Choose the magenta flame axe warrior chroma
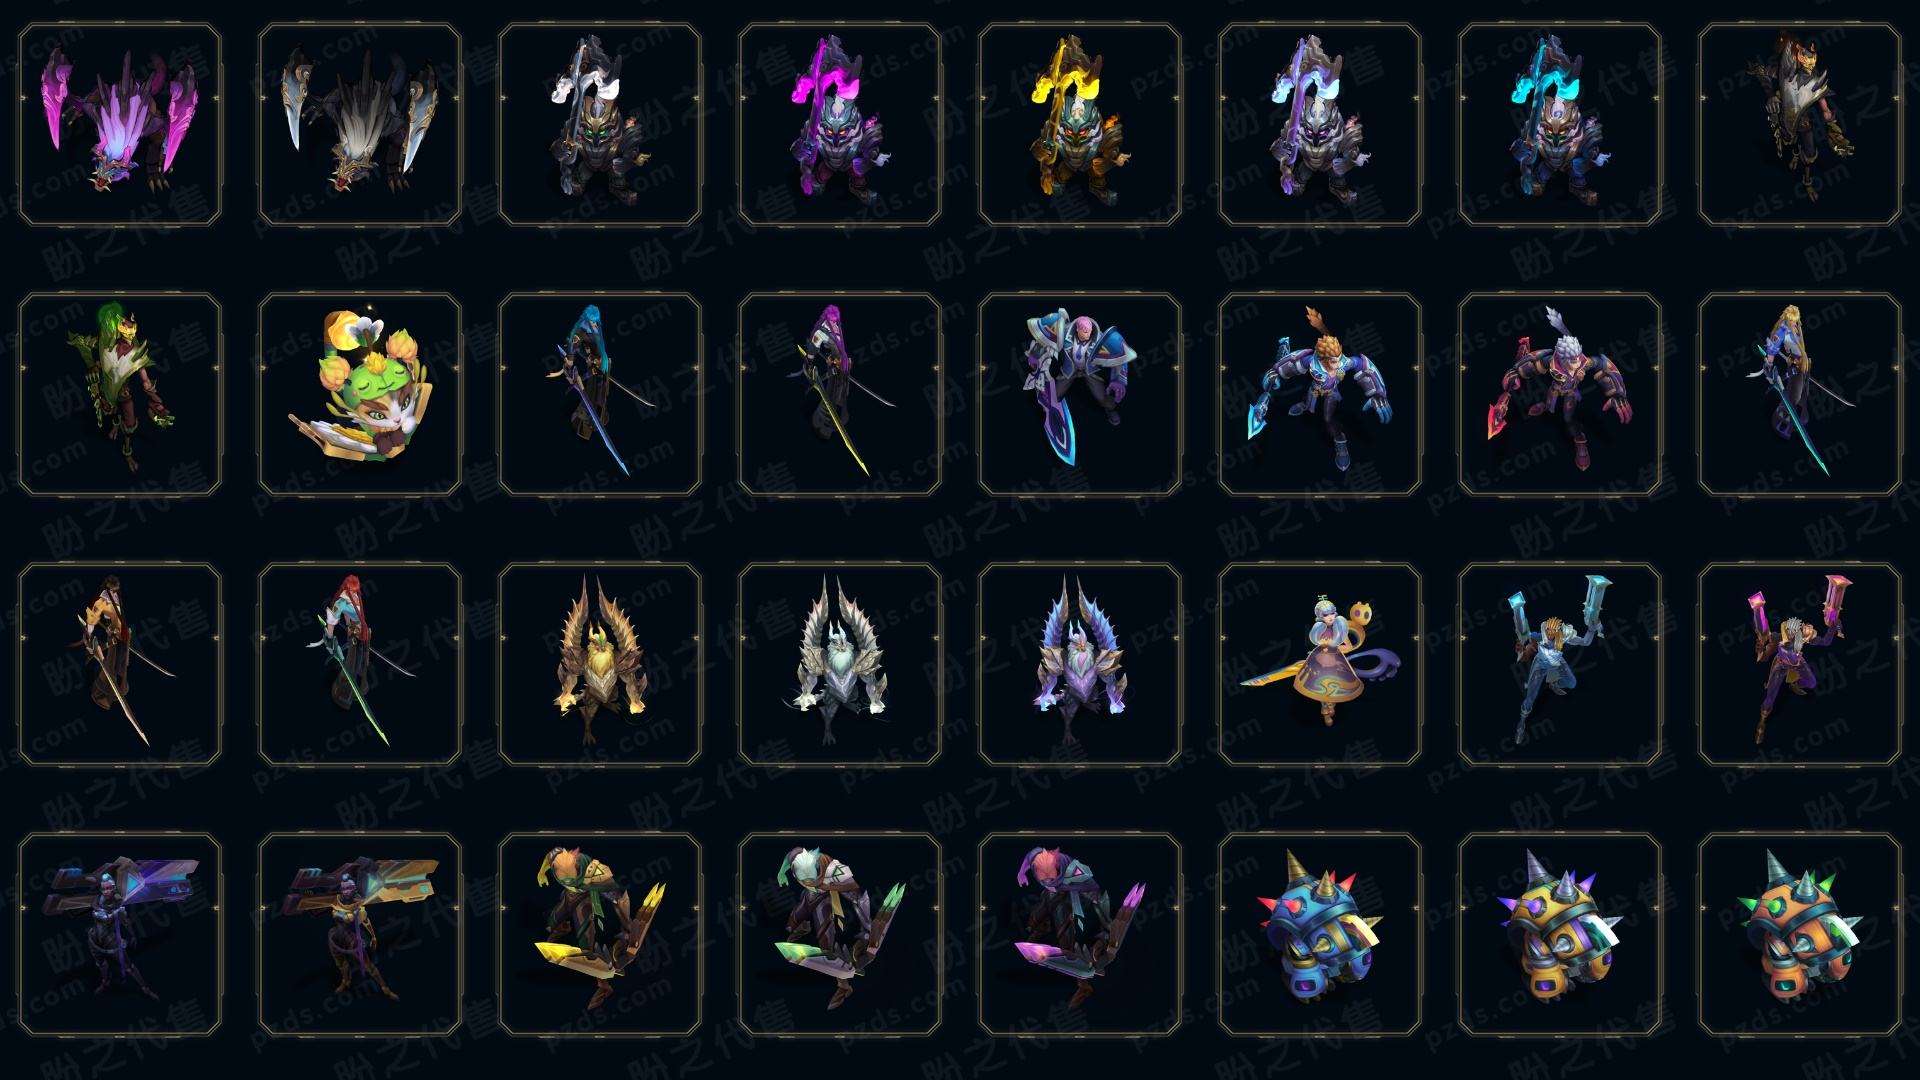Screen dimensions: 1920x1080 pyautogui.click(x=840, y=125)
